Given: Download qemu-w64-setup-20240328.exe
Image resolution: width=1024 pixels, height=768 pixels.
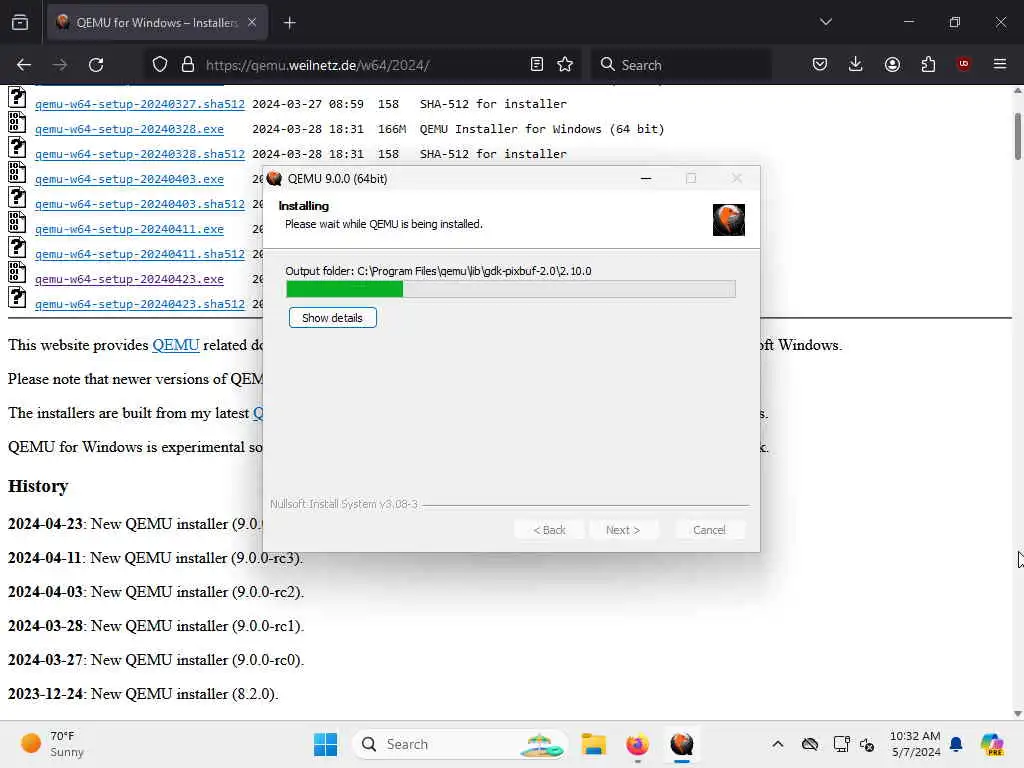Looking at the screenshot, I should tap(129, 129).
